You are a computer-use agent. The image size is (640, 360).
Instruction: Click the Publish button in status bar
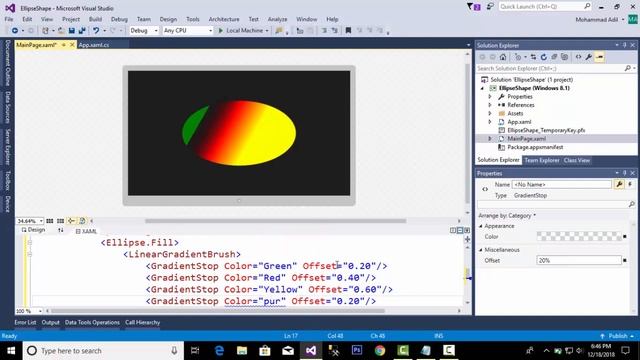(618, 336)
